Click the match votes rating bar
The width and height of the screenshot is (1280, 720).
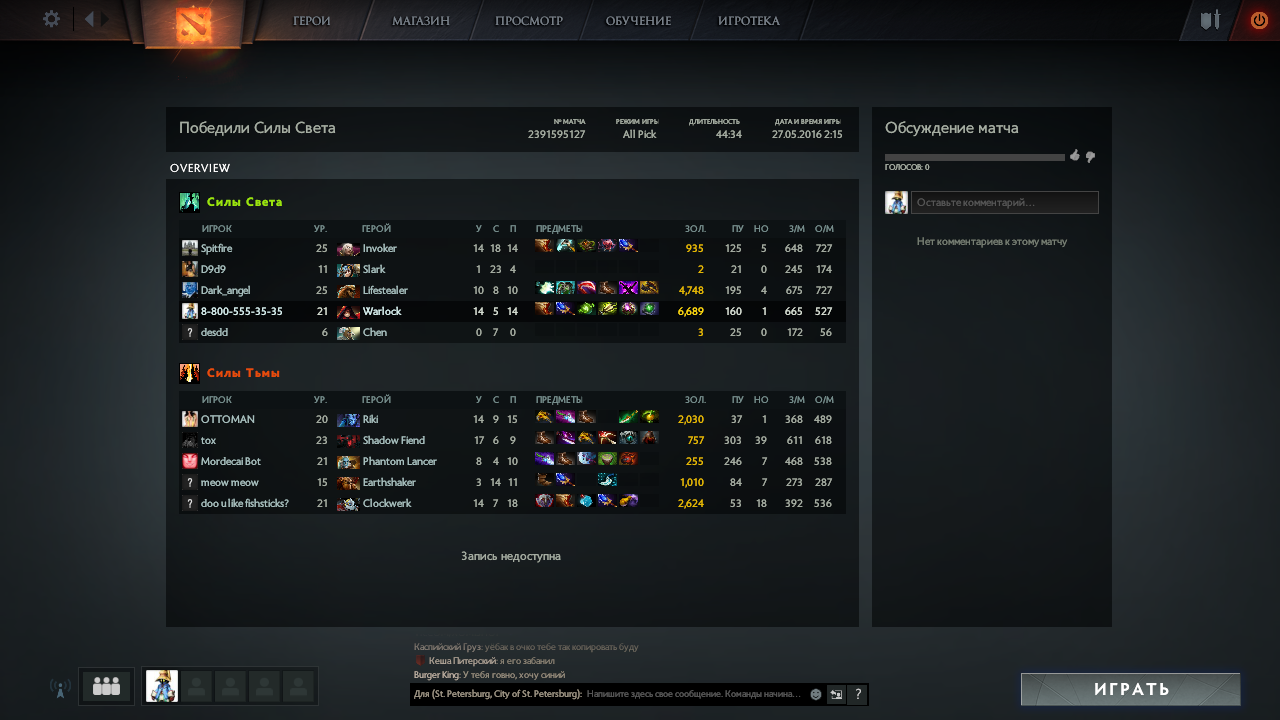point(975,157)
